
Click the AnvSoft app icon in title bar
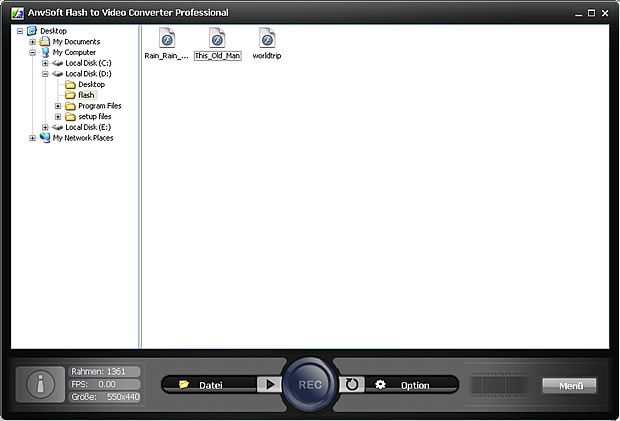coord(17,13)
